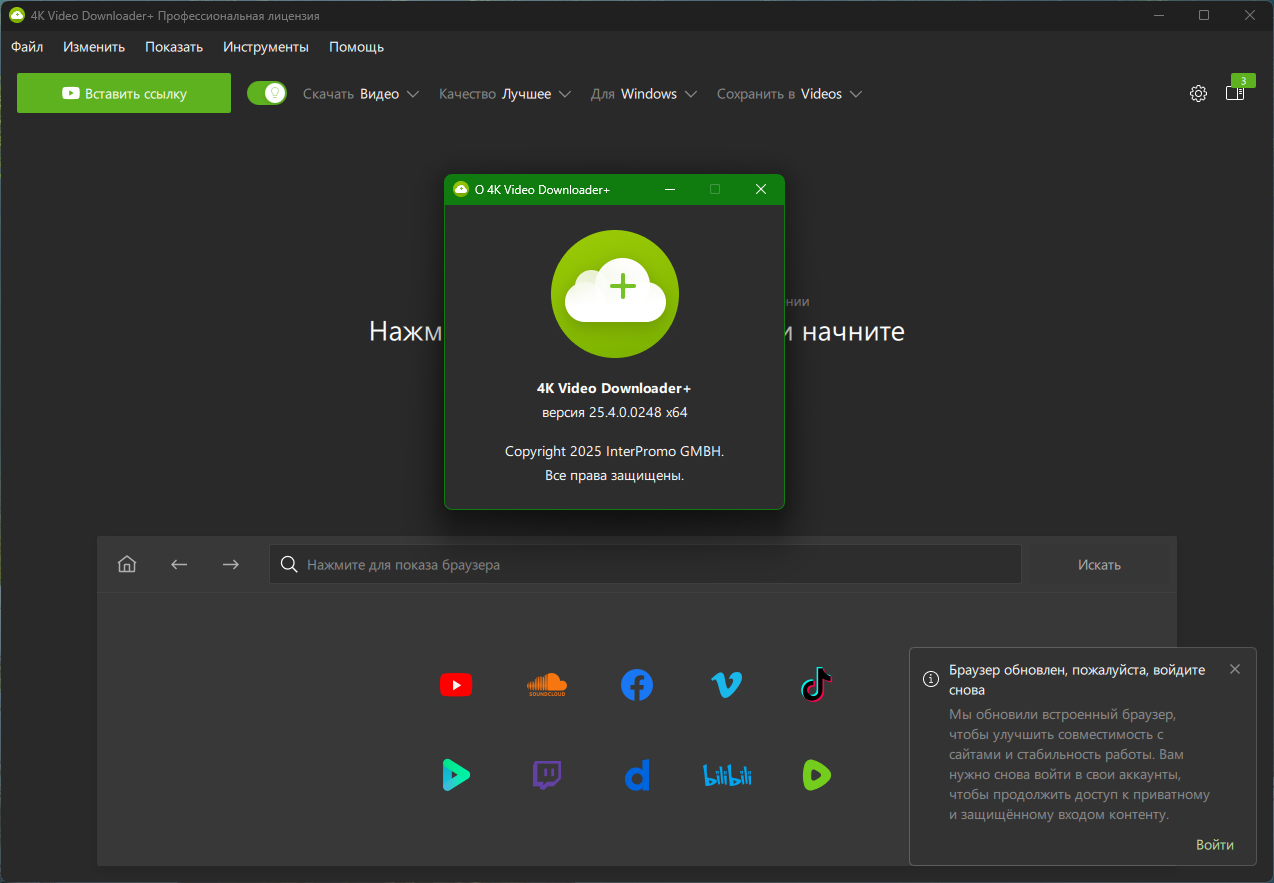Click the green Вставить ссылку button
Image resolution: width=1274 pixels, height=883 pixels.
[124, 93]
